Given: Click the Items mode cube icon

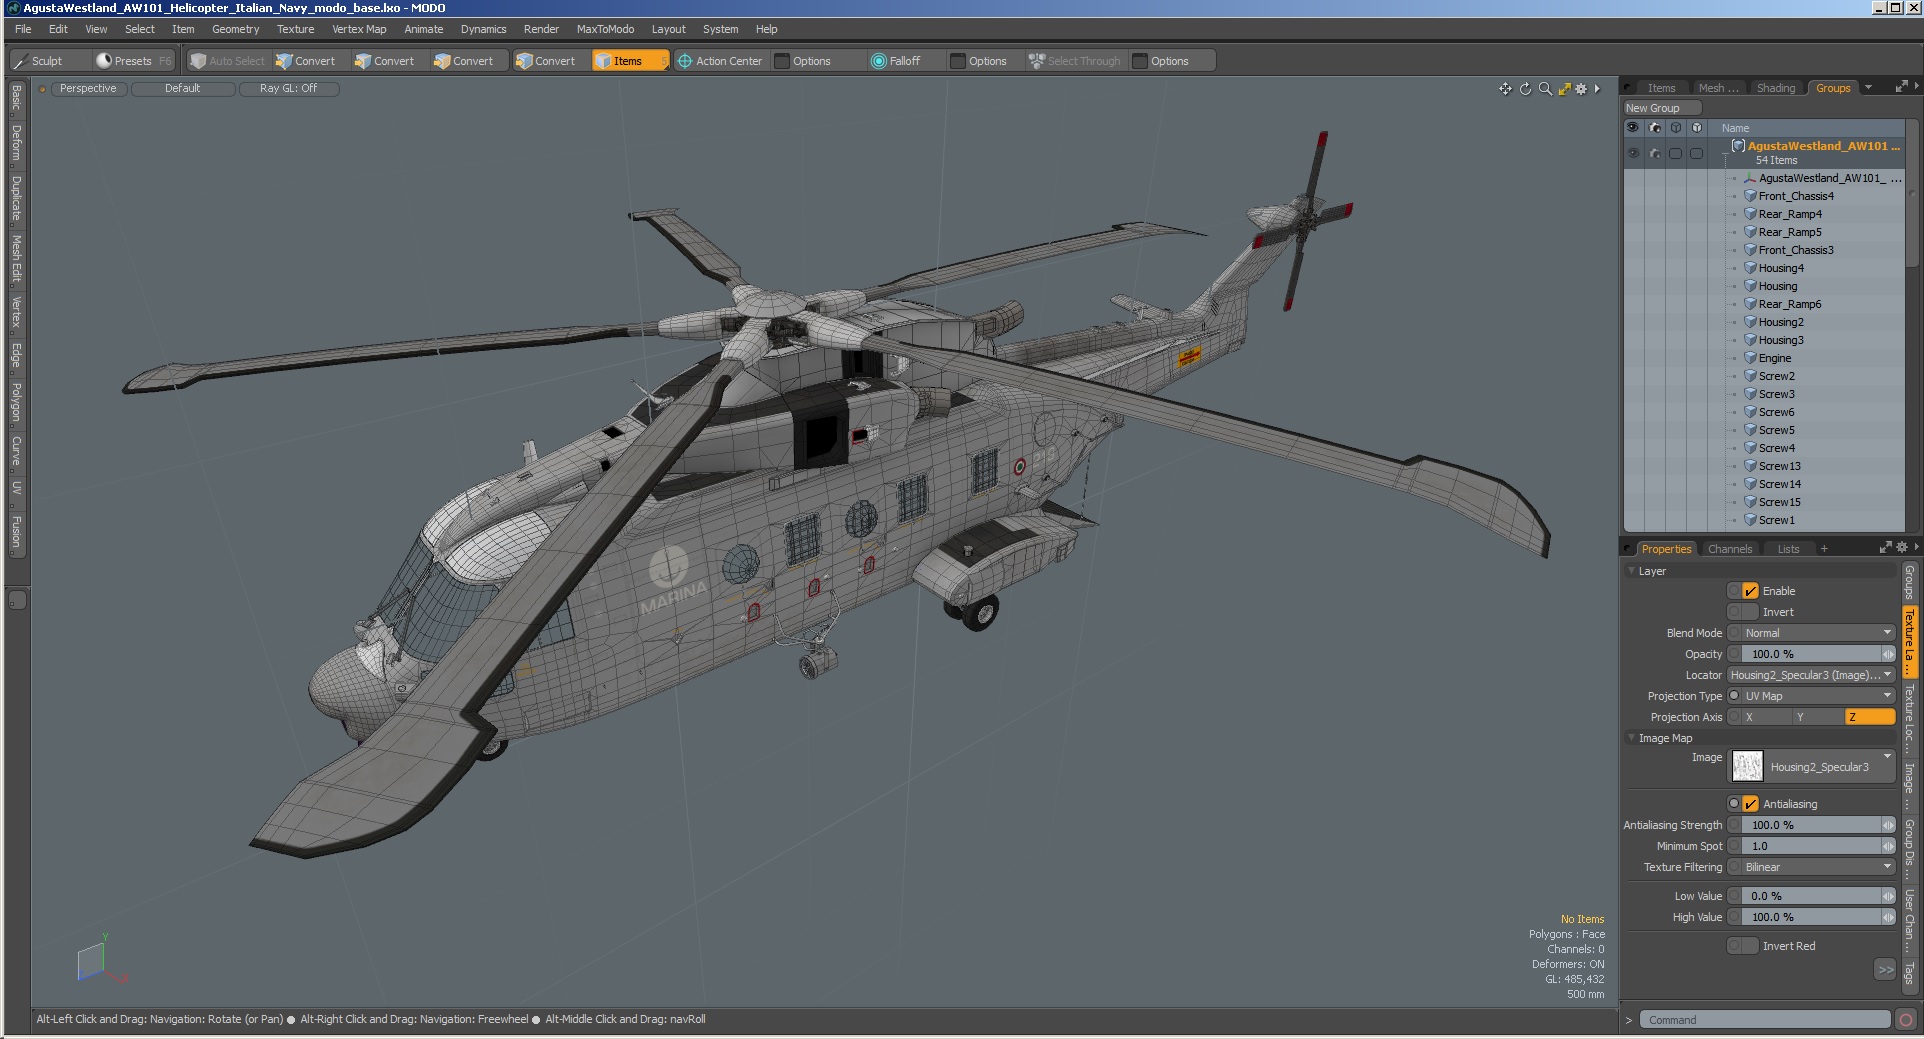Looking at the screenshot, I should [603, 61].
